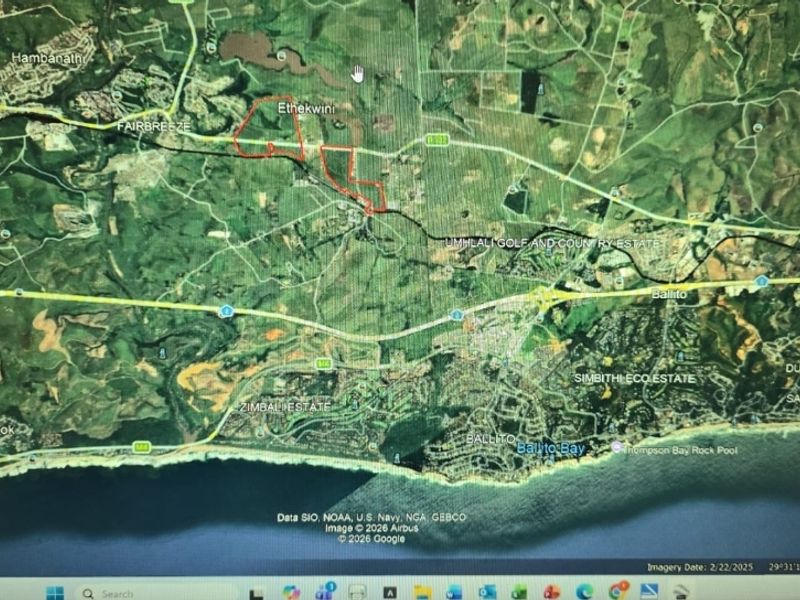
Task: Click the FAIRBREEZE map label
Action: (154, 127)
